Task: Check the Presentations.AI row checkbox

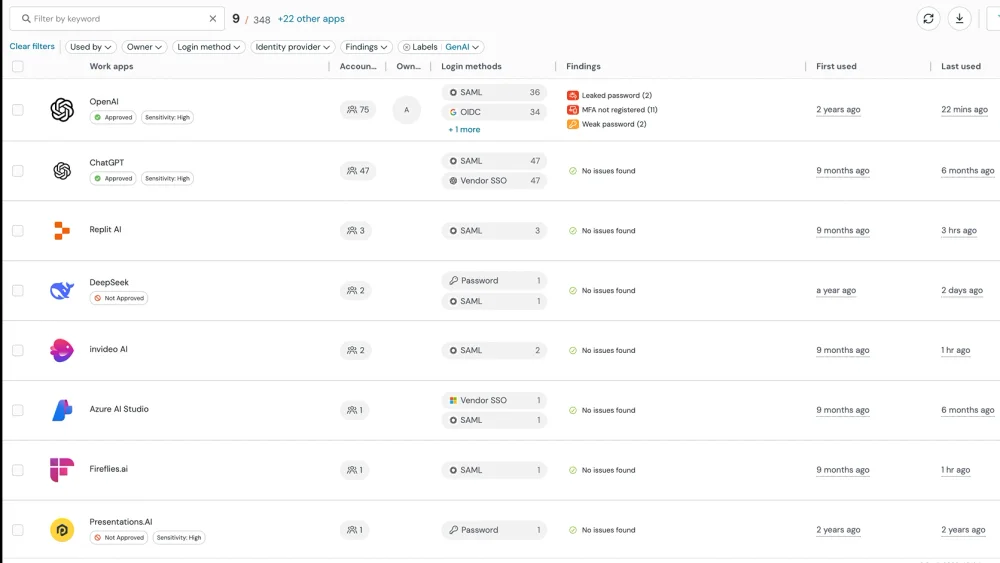Action: [x=18, y=530]
